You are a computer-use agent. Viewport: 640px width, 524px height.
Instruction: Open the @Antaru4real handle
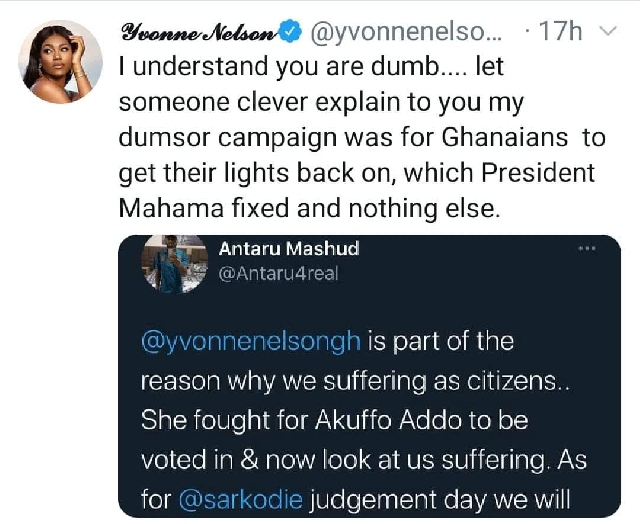click(x=279, y=274)
